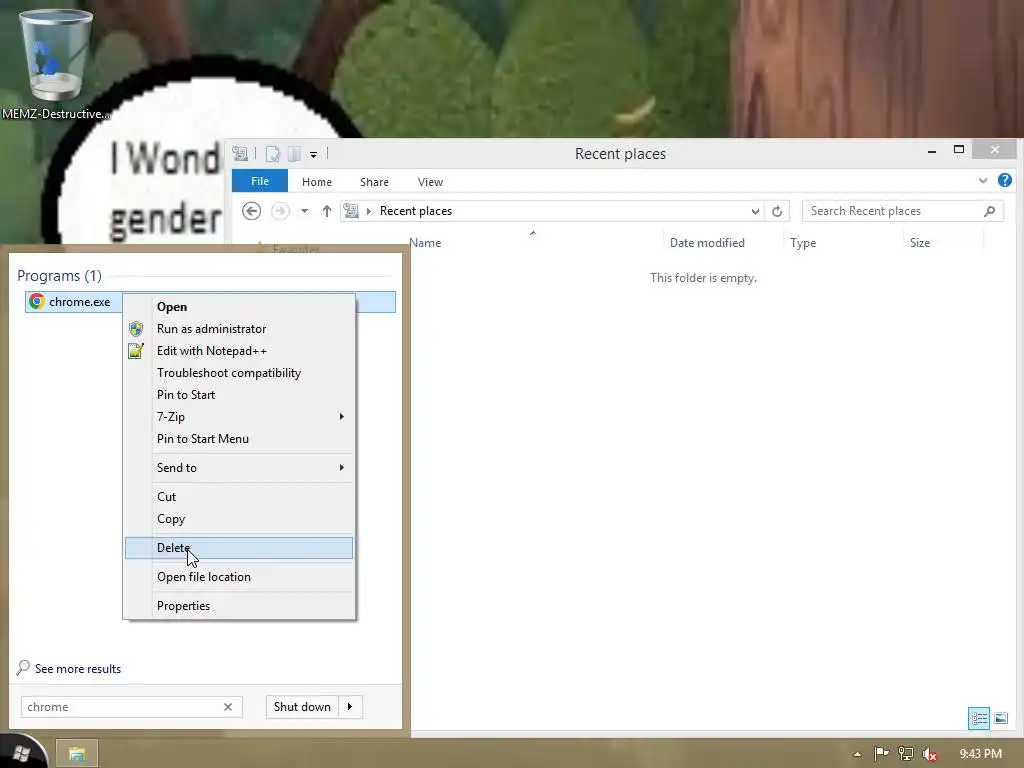1024x768 pixels.
Task: Click the Explorer Back arrow button
Action: click(251, 211)
